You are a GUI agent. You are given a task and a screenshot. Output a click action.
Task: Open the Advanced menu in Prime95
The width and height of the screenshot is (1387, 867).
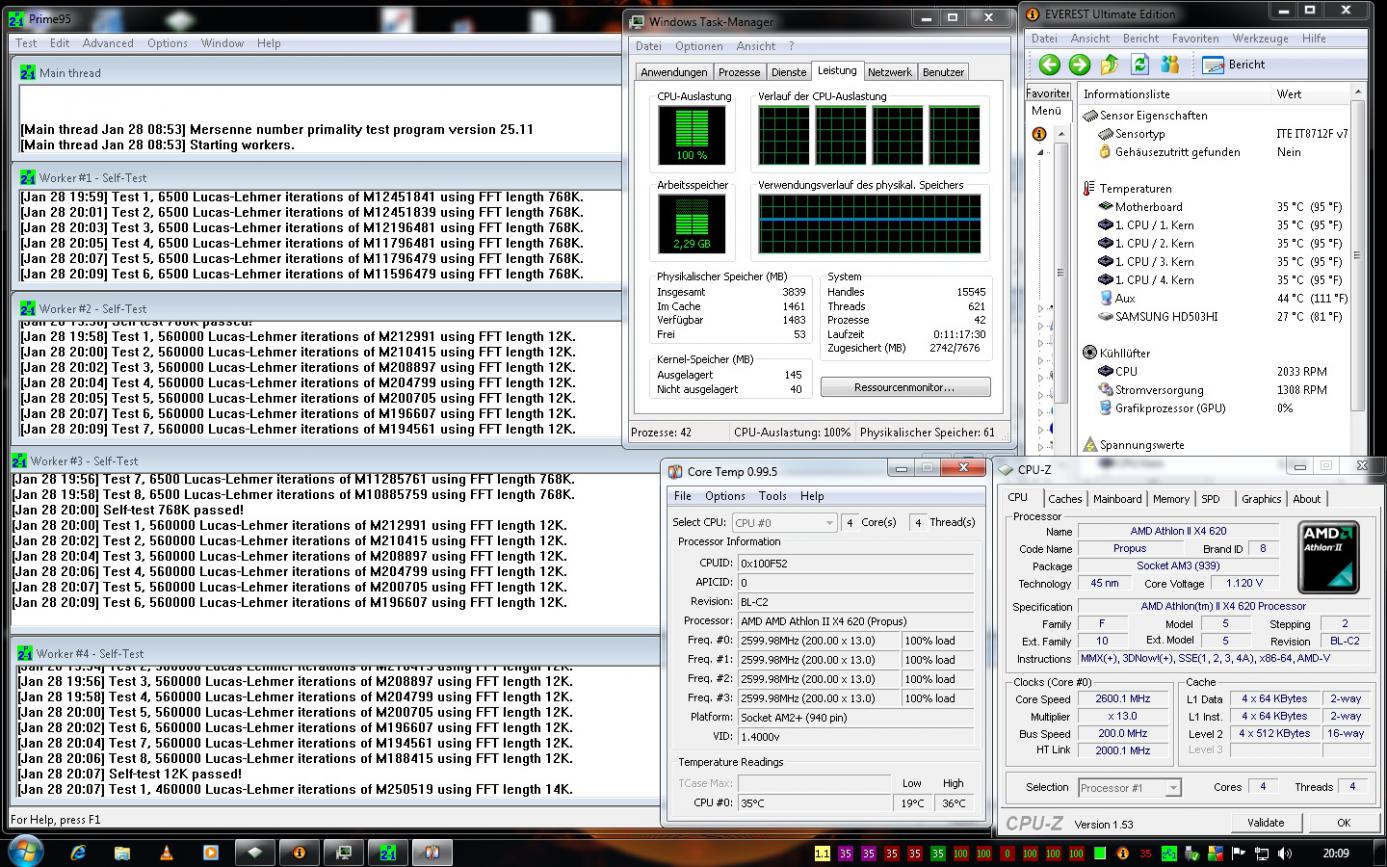108,43
